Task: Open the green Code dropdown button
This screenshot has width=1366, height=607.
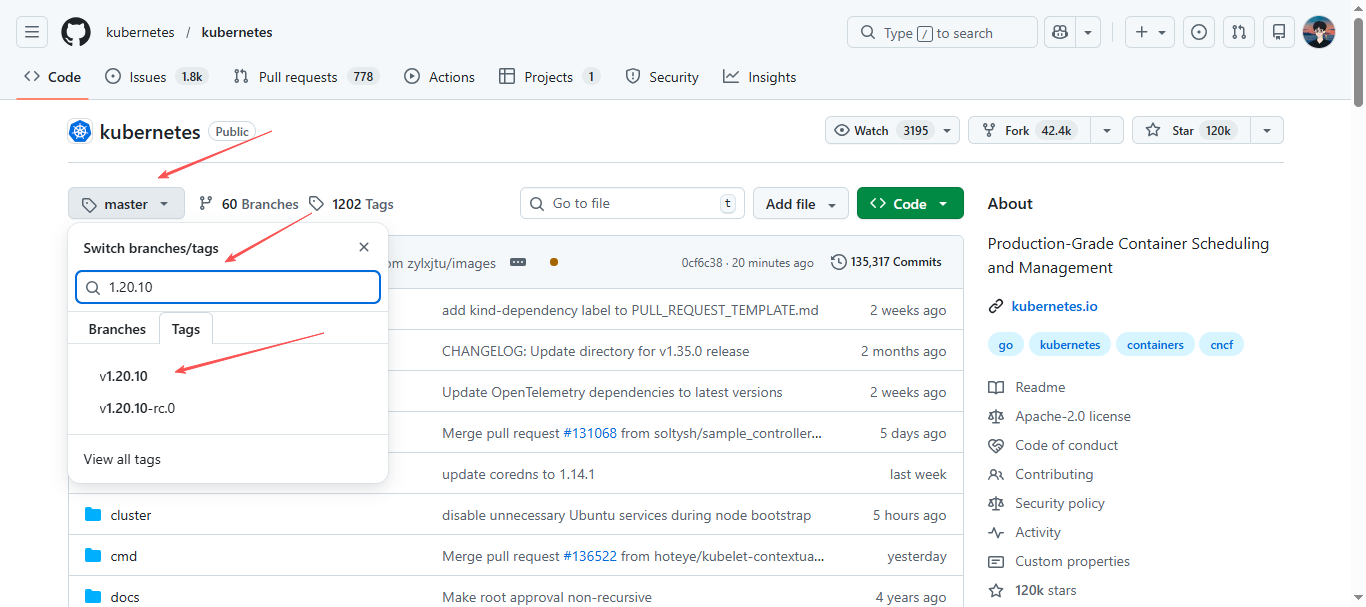Action: [x=910, y=203]
